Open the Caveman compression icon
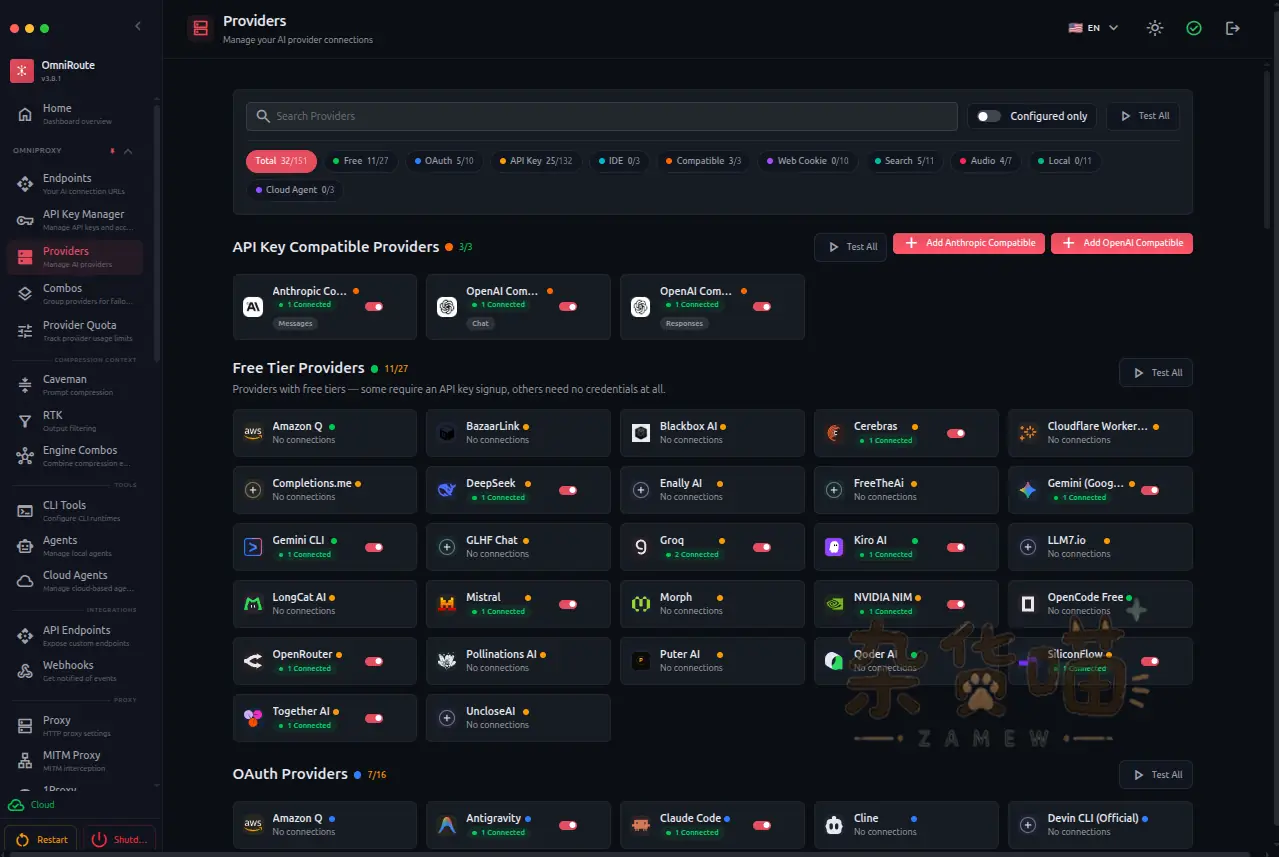1279x857 pixels. point(25,385)
